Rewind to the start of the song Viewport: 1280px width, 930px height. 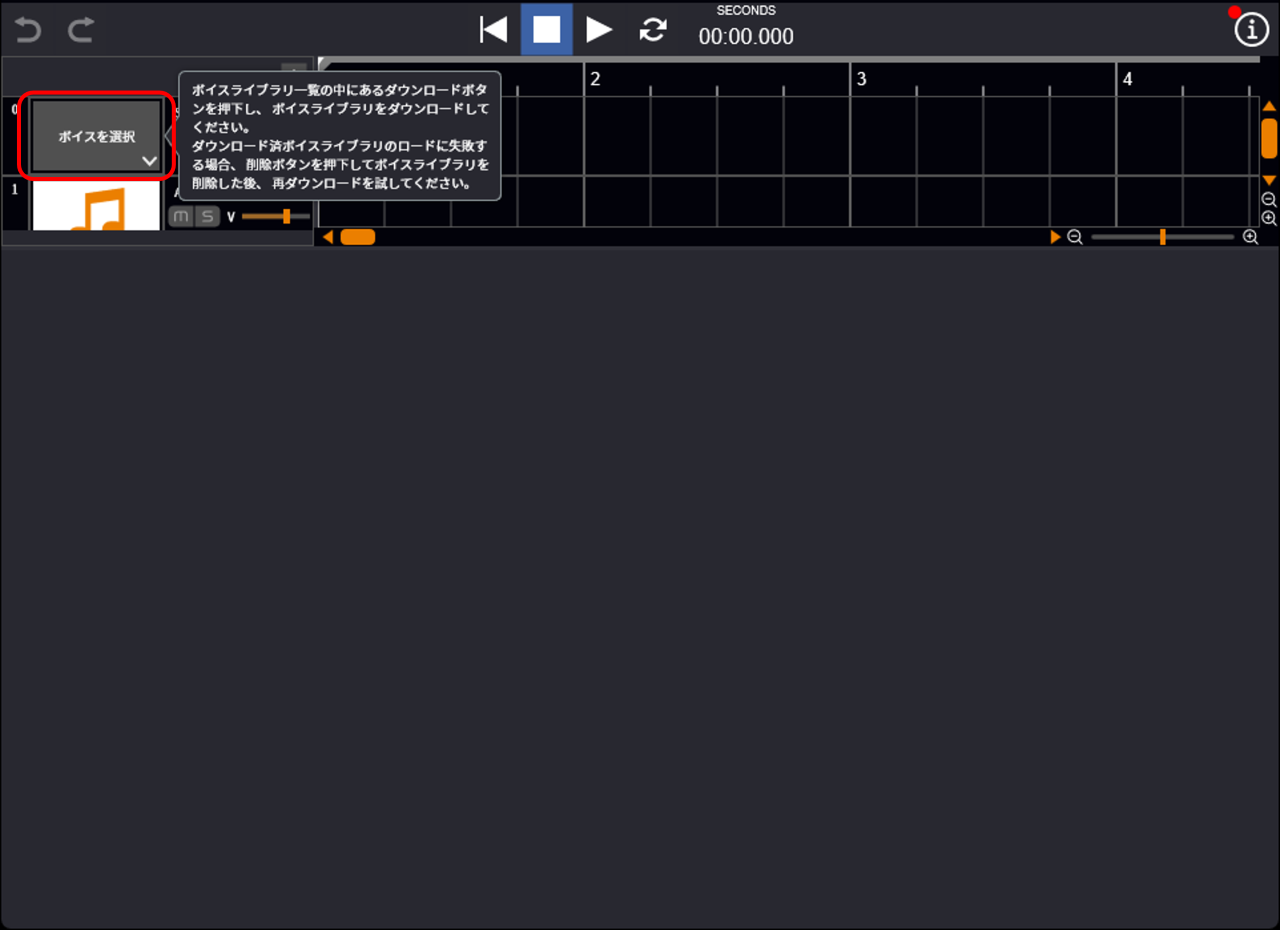pyautogui.click(x=493, y=30)
